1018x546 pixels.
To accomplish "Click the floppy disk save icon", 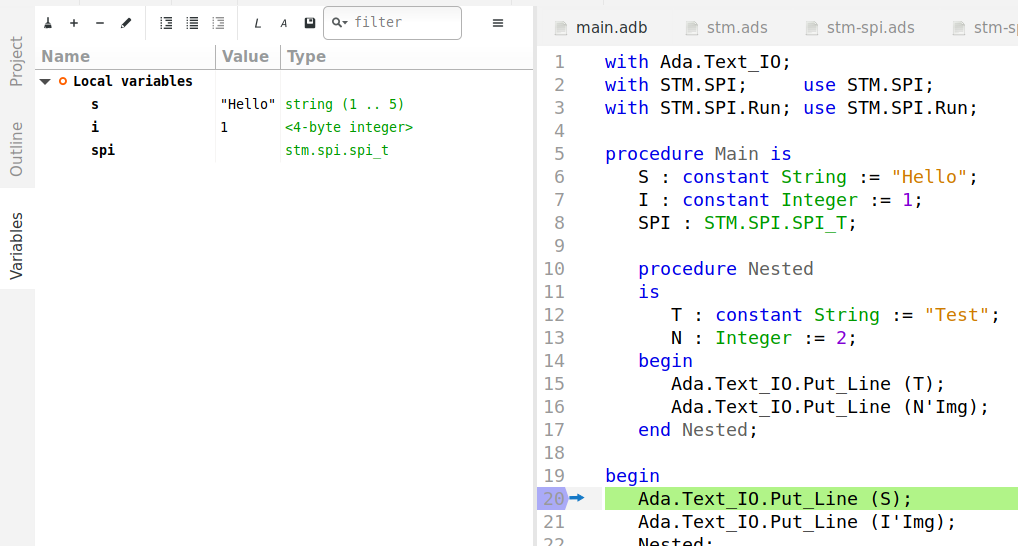I will [x=310, y=23].
